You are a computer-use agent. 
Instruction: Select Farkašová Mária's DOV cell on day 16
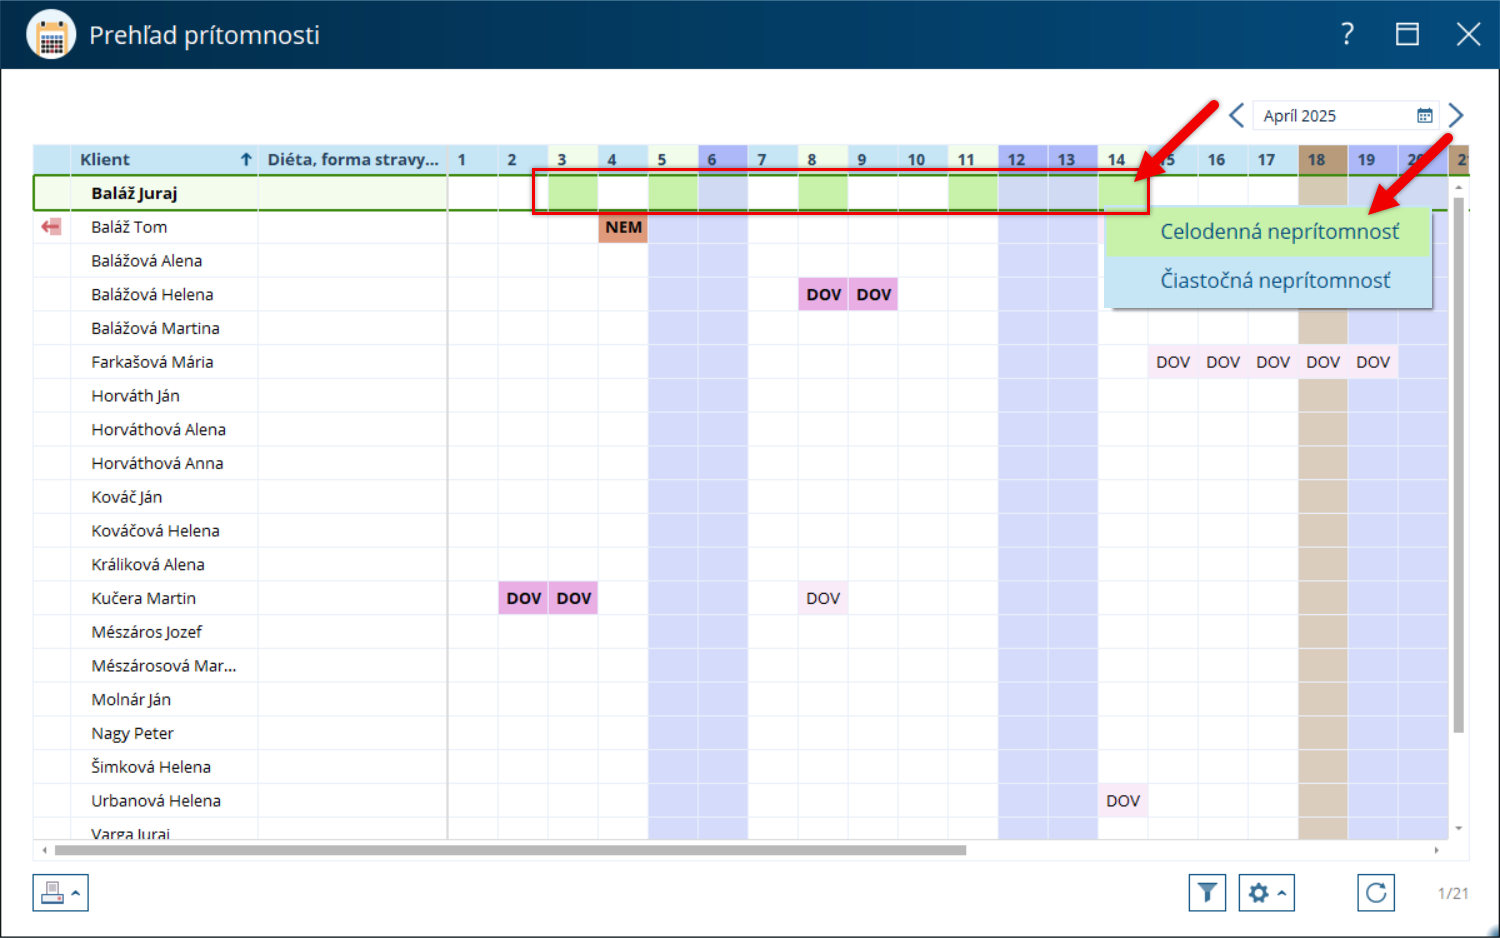pyautogui.click(x=1223, y=362)
